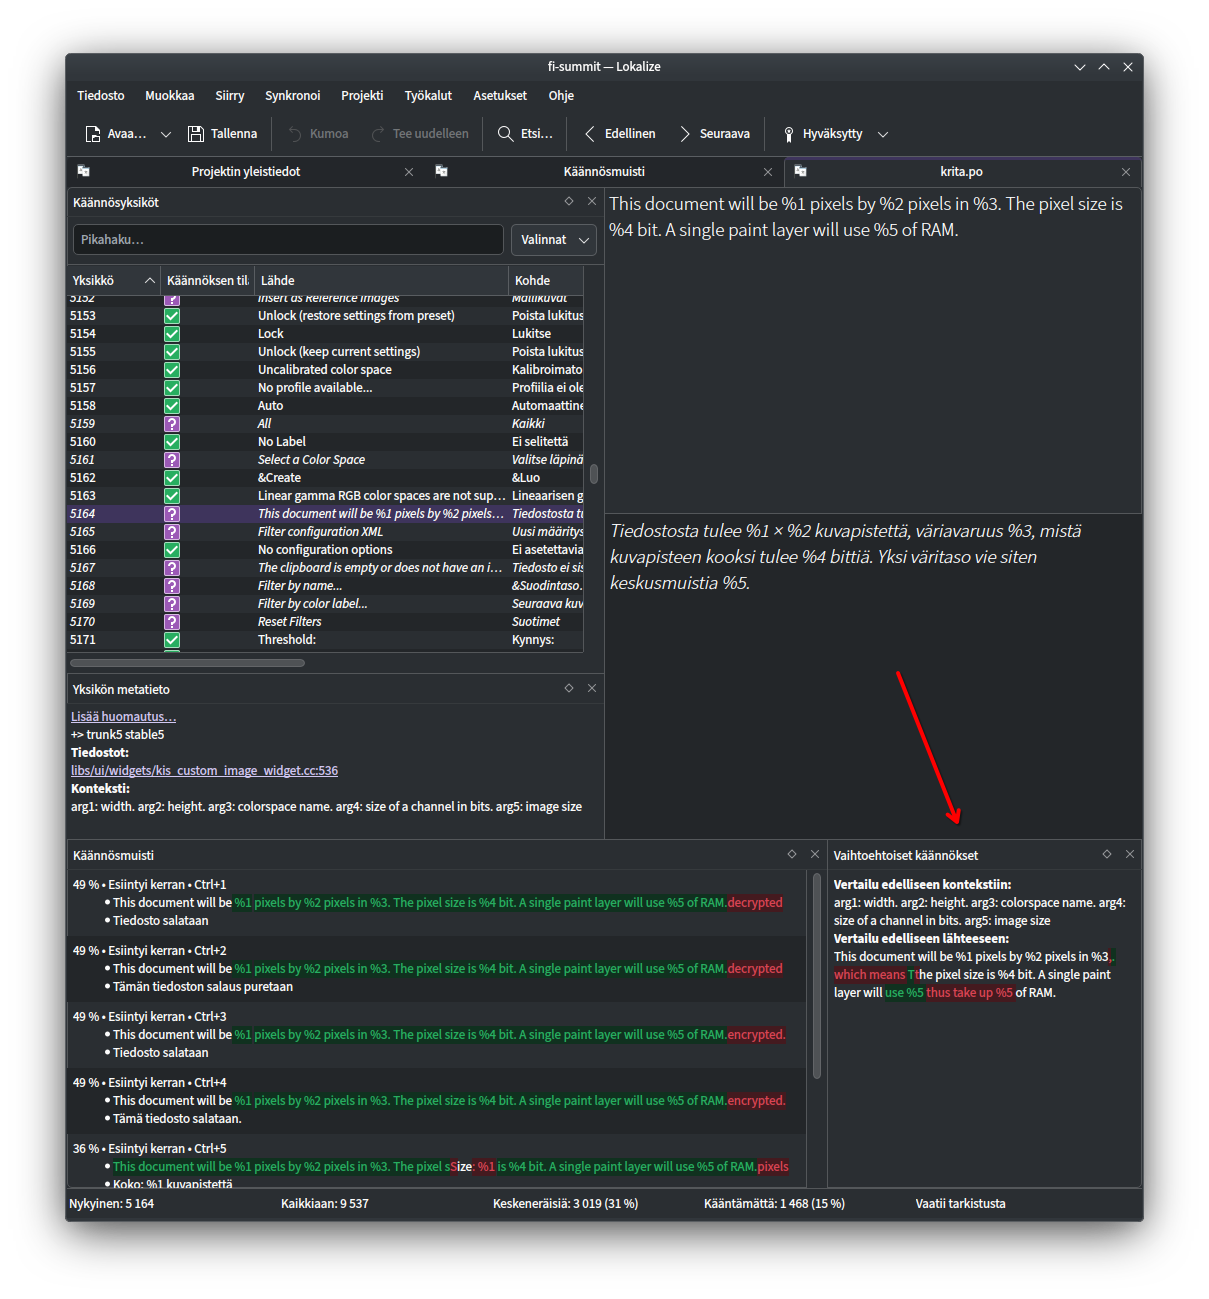
Task: Click the suggestion "Tämä tiedosto salataan."
Action: 177,1119
